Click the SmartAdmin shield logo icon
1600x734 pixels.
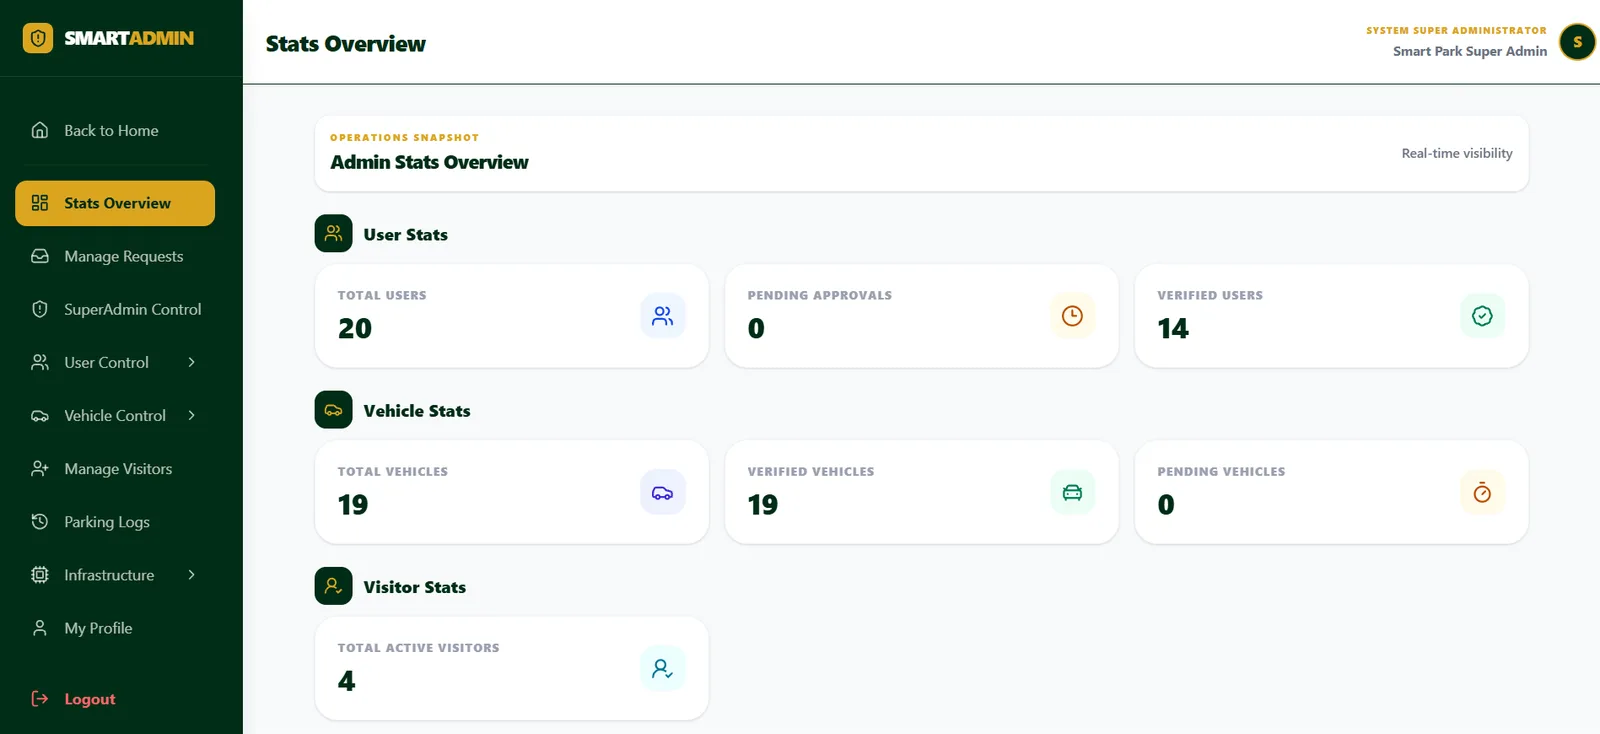(38, 38)
